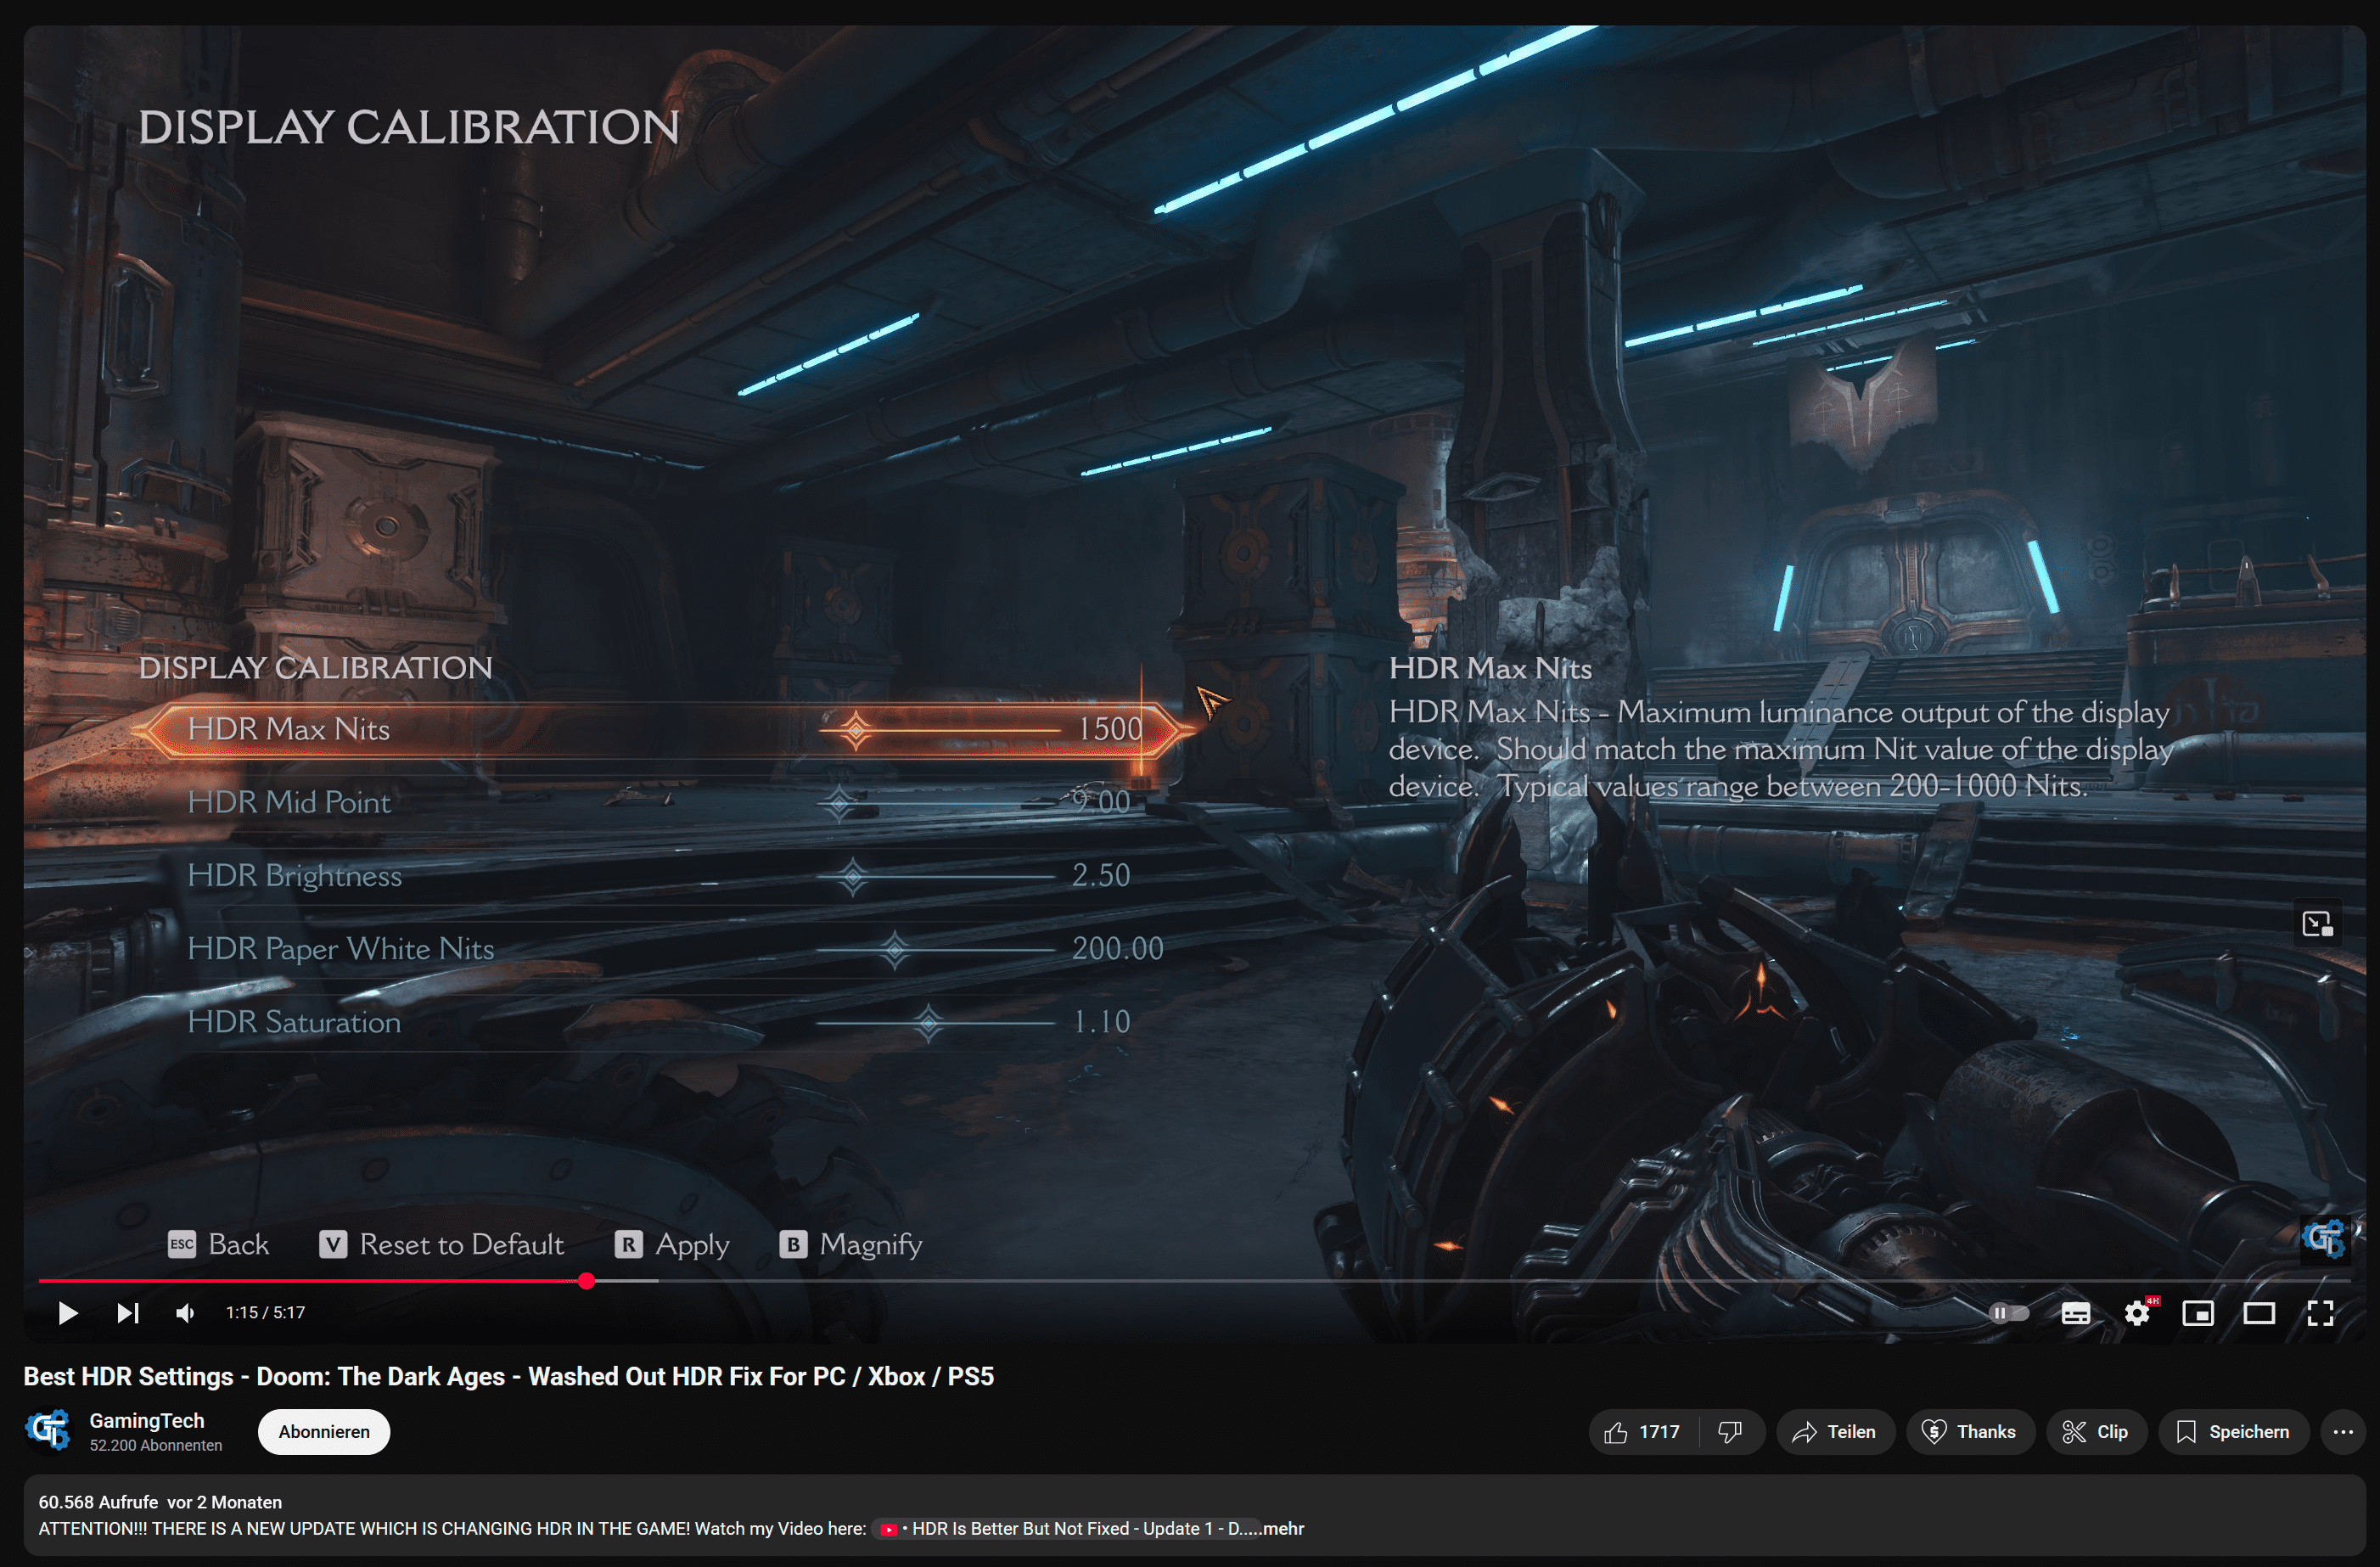Click Teilen to share video

1835,1431
